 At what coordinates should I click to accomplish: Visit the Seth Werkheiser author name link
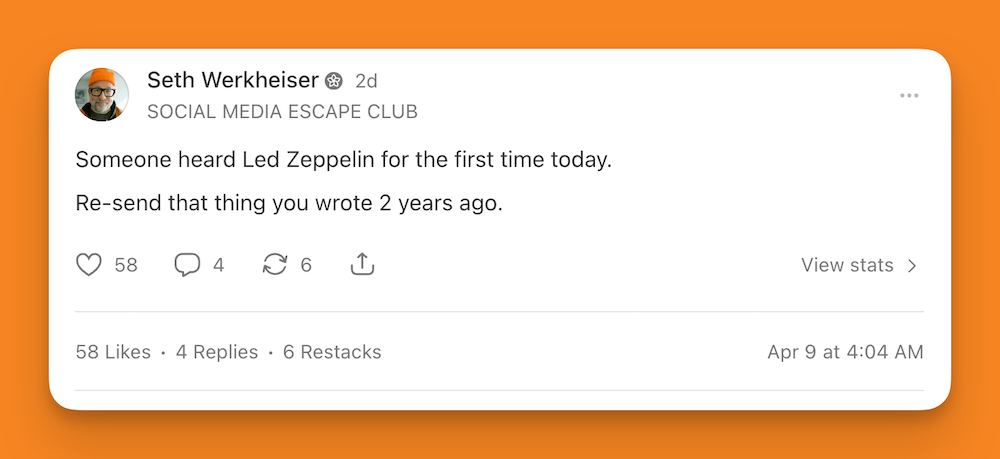tap(232, 80)
